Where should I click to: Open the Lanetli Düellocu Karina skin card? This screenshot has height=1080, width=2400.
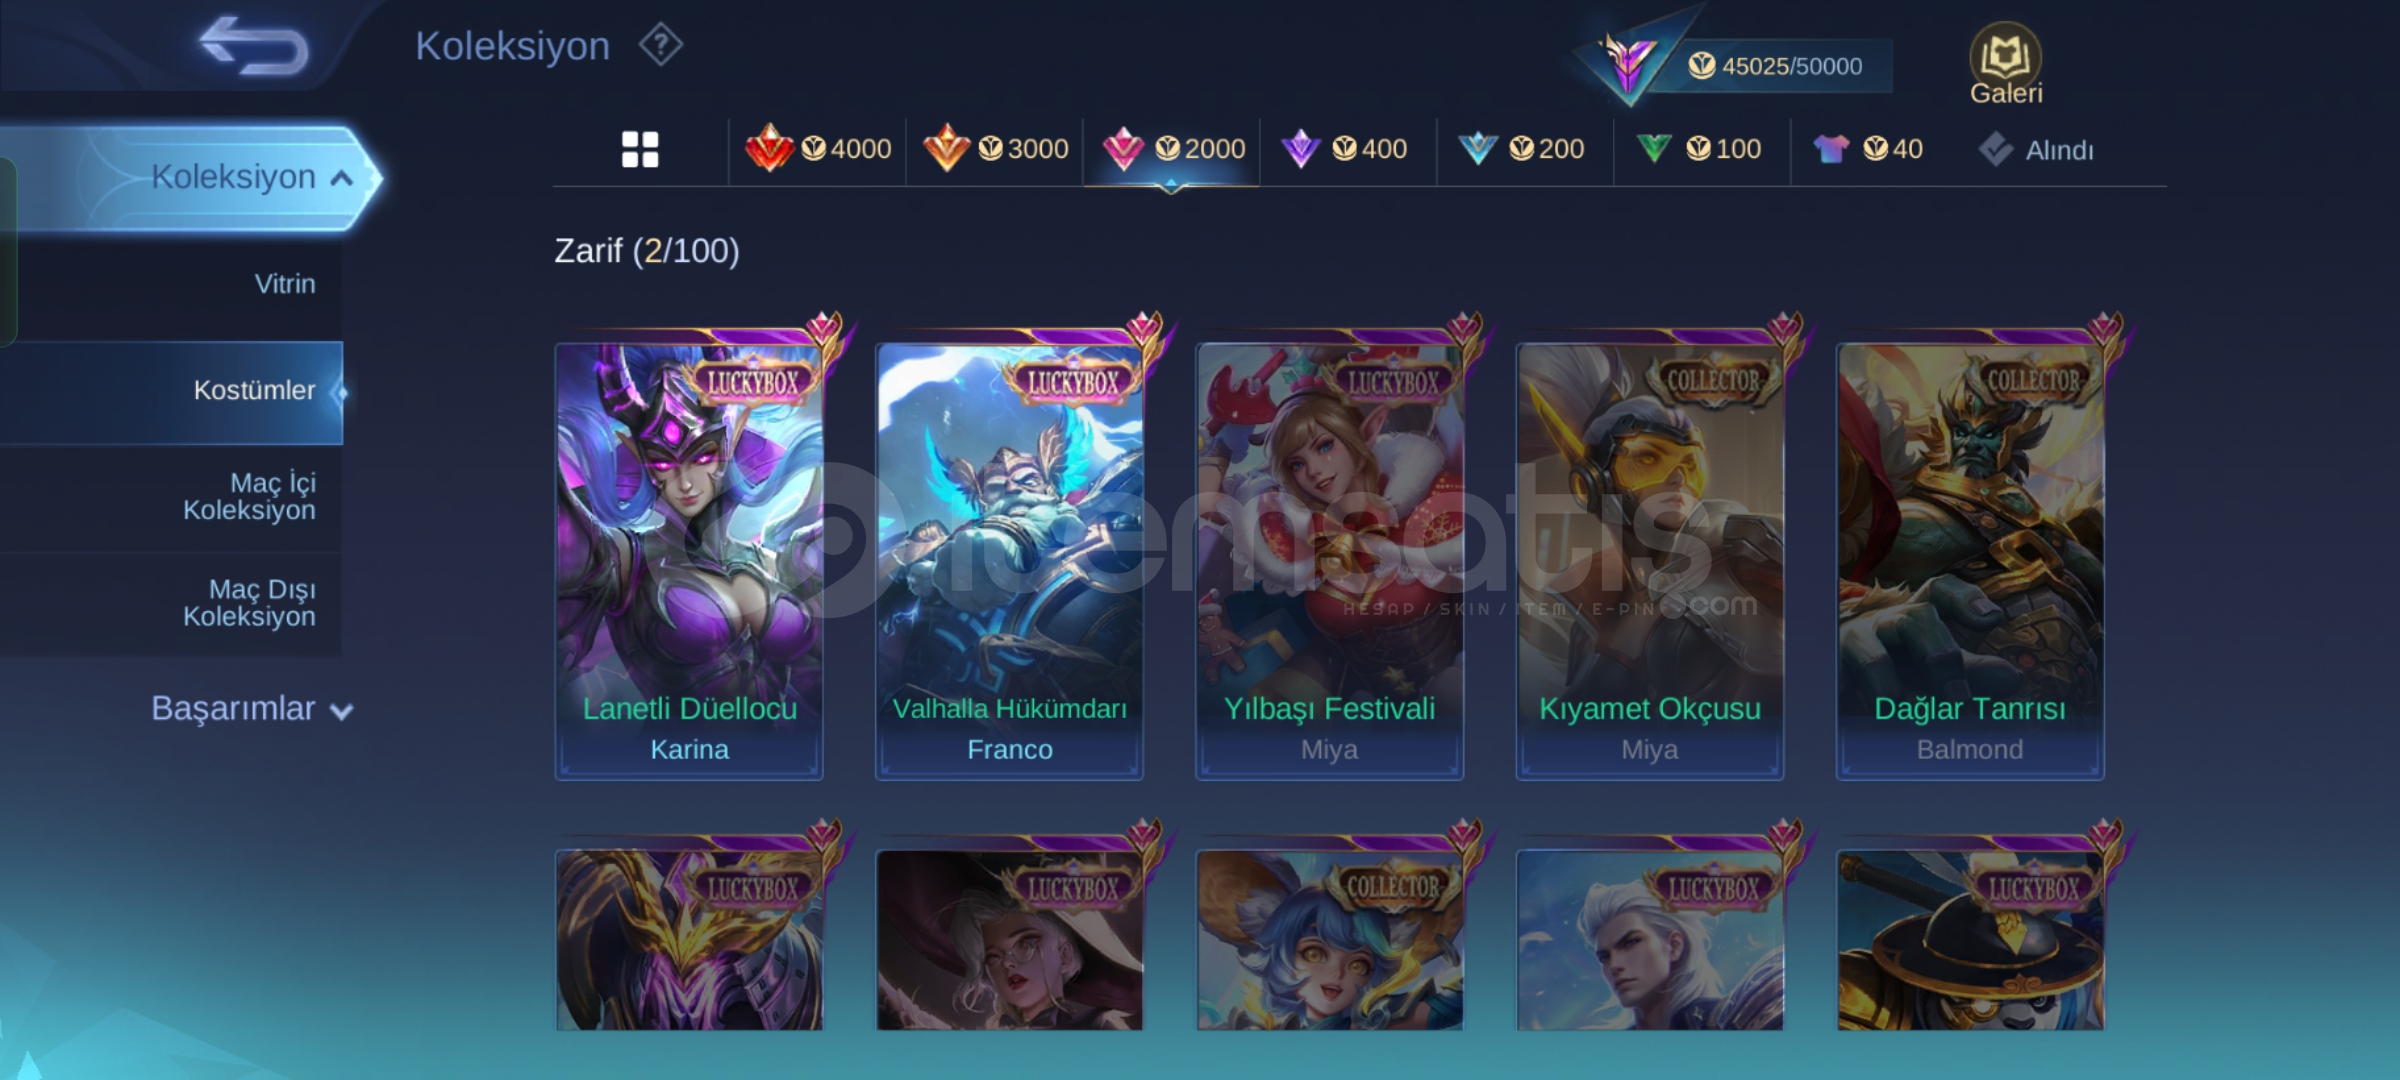tap(689, 560)
